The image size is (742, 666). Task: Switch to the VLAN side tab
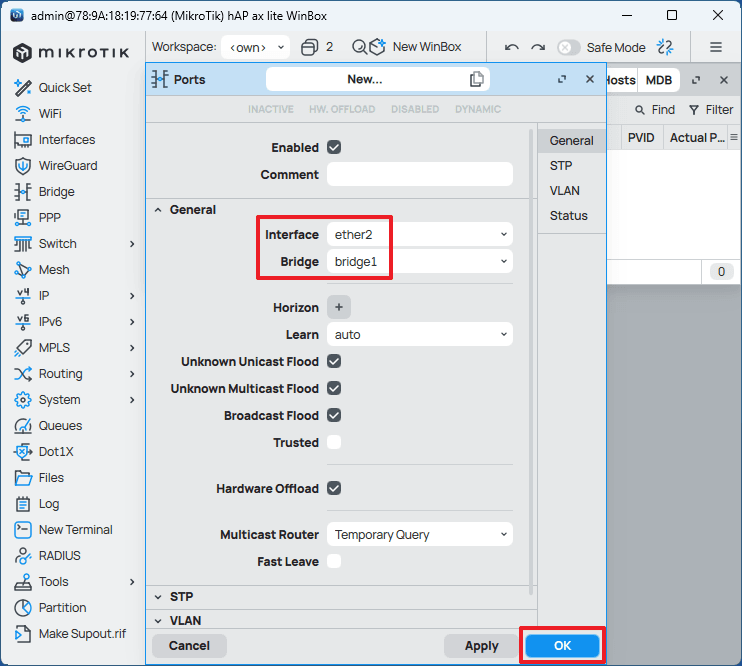click(564, 191)
